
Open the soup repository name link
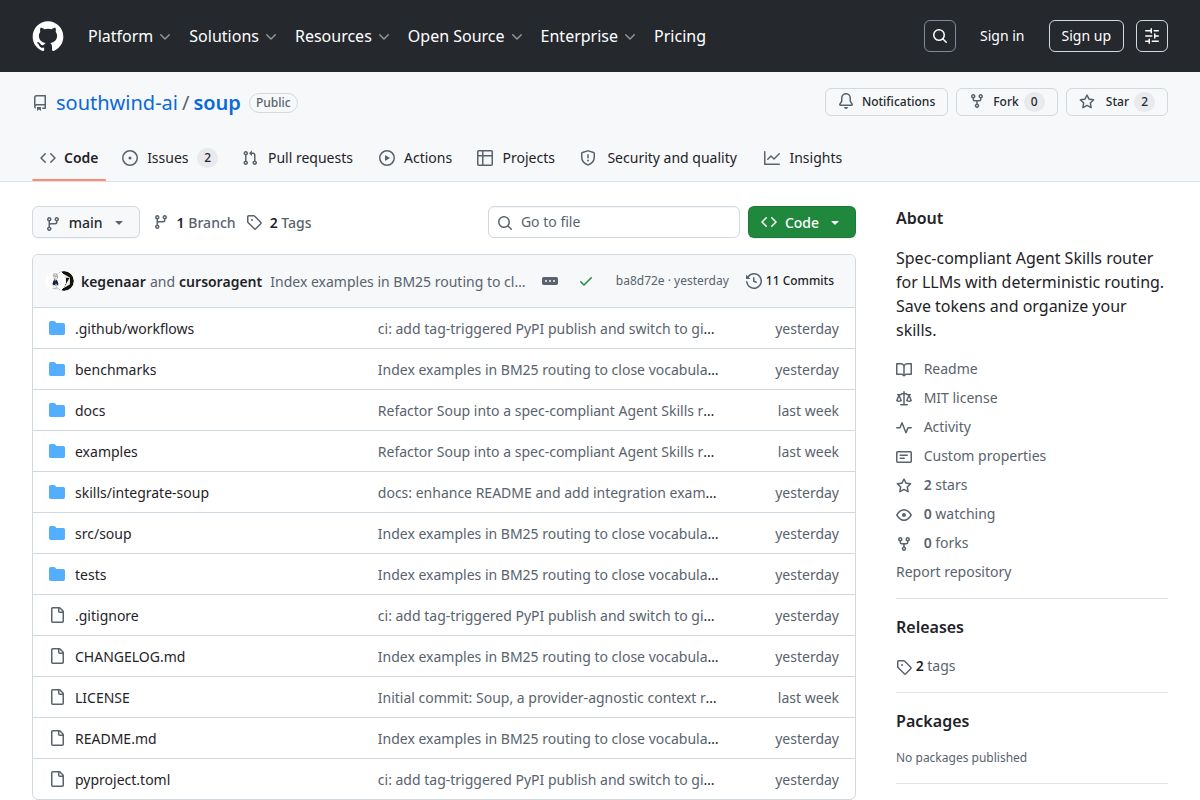point(217,103)
